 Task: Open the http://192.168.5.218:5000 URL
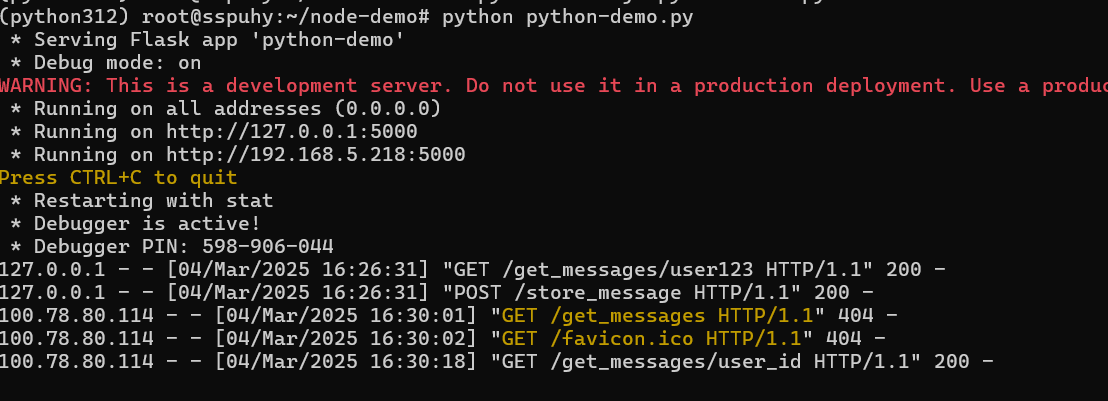(x=317, y=155)
